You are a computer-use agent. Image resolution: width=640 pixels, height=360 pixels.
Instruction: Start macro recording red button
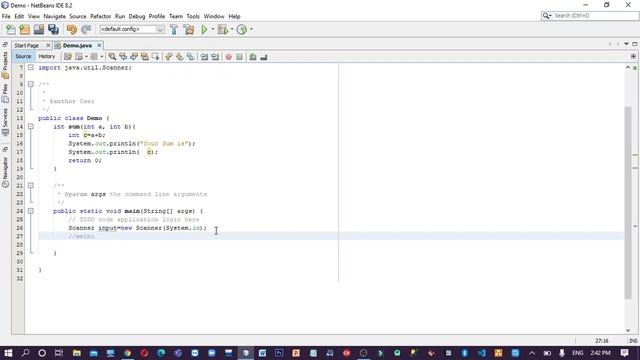click(229, 57)
